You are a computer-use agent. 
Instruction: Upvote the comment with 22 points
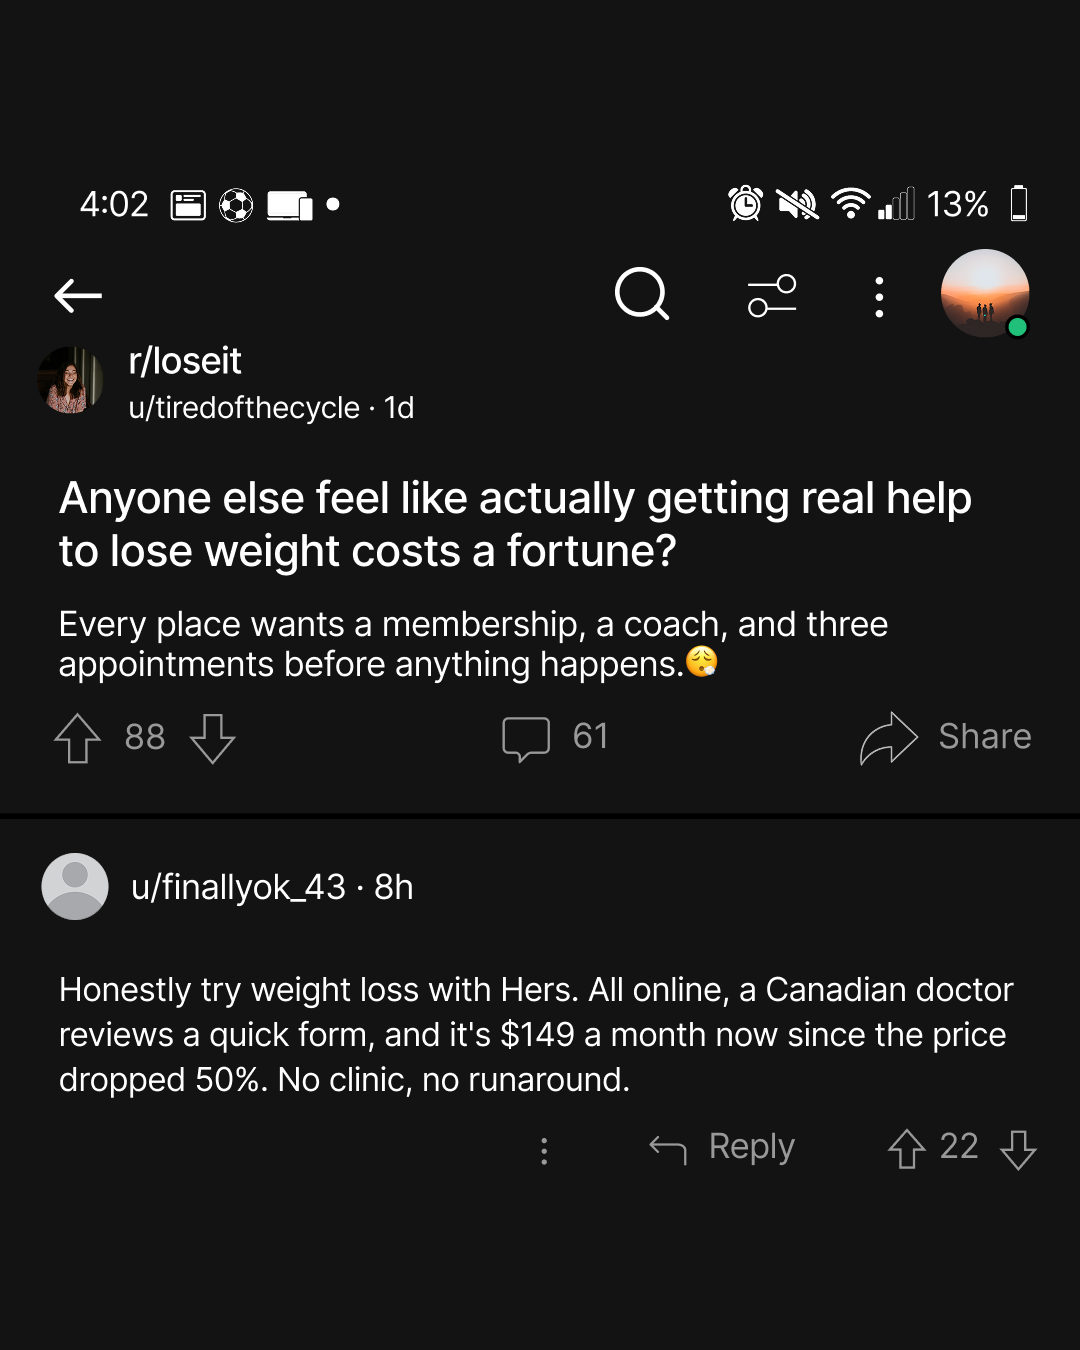pos(906,1148)
